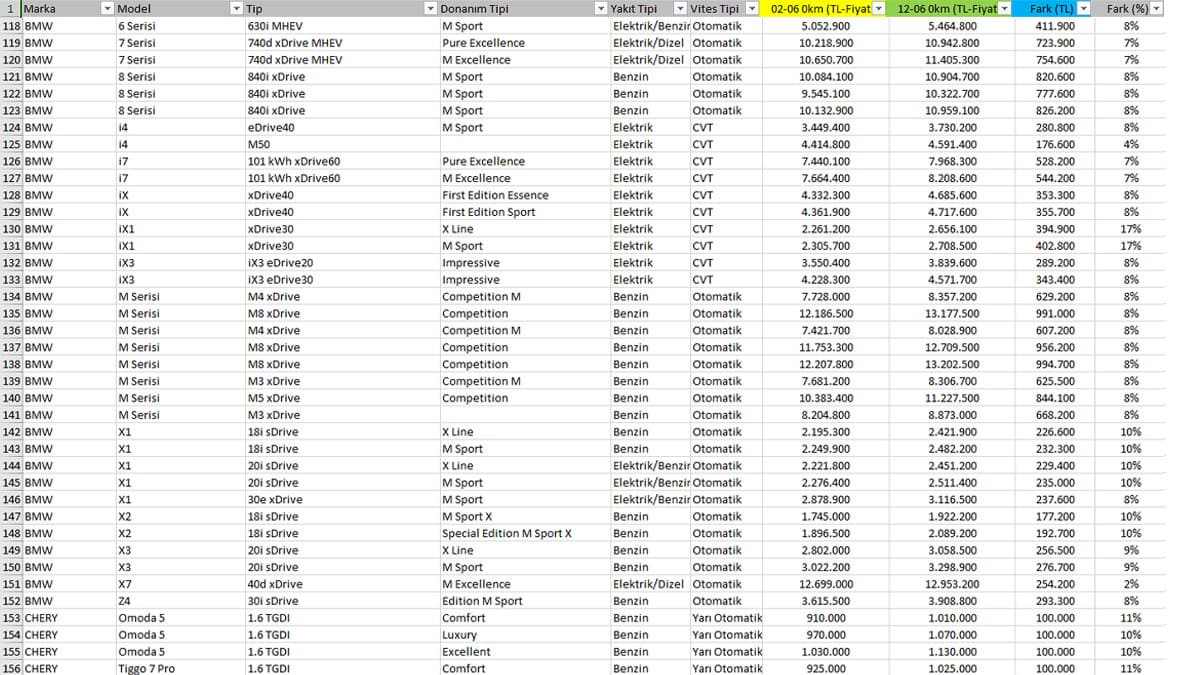The image size is (1200, 675).
Task: Select the Marka header cell
Action: pos(61,8)
